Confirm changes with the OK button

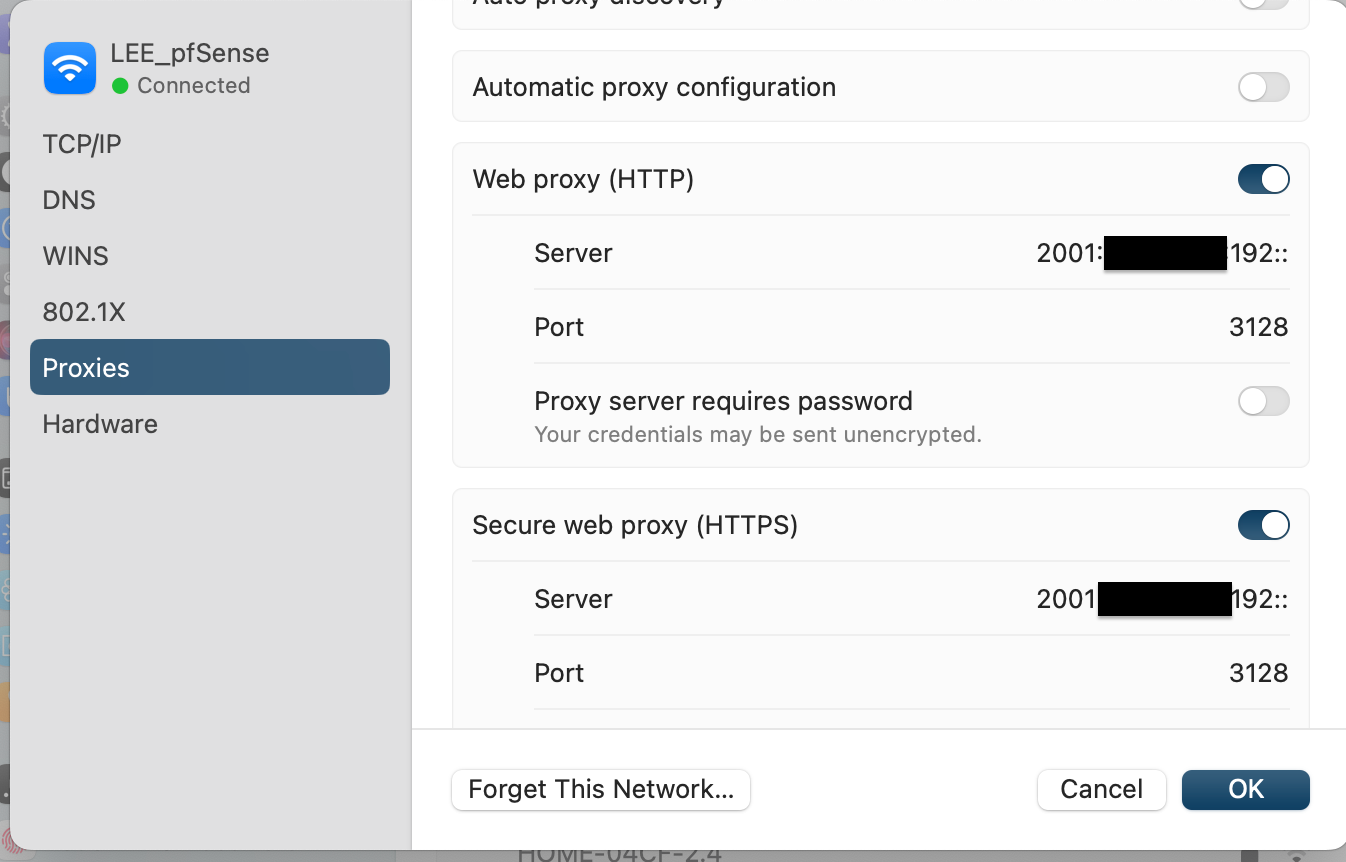point(1246,789)
